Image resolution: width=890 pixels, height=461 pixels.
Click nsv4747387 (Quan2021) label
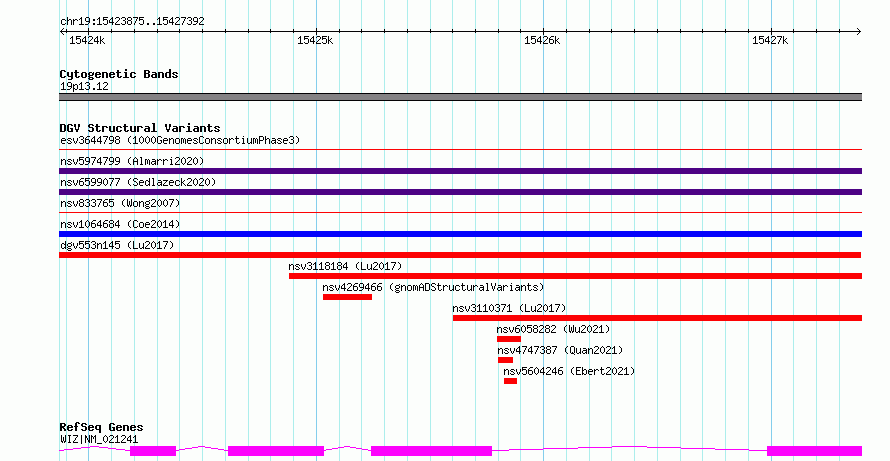(x=560, y=350)
